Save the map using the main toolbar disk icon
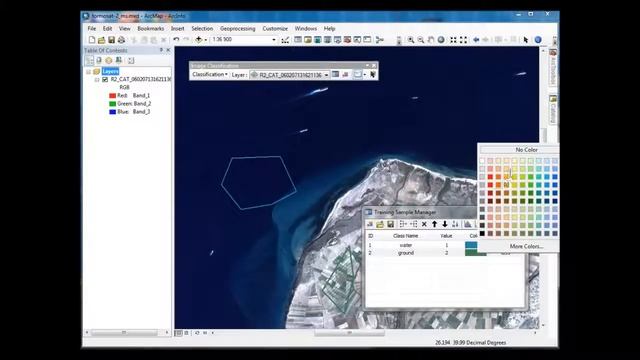Screen dimensions: 640x360 pyautogui.click(x=111, y=40)
